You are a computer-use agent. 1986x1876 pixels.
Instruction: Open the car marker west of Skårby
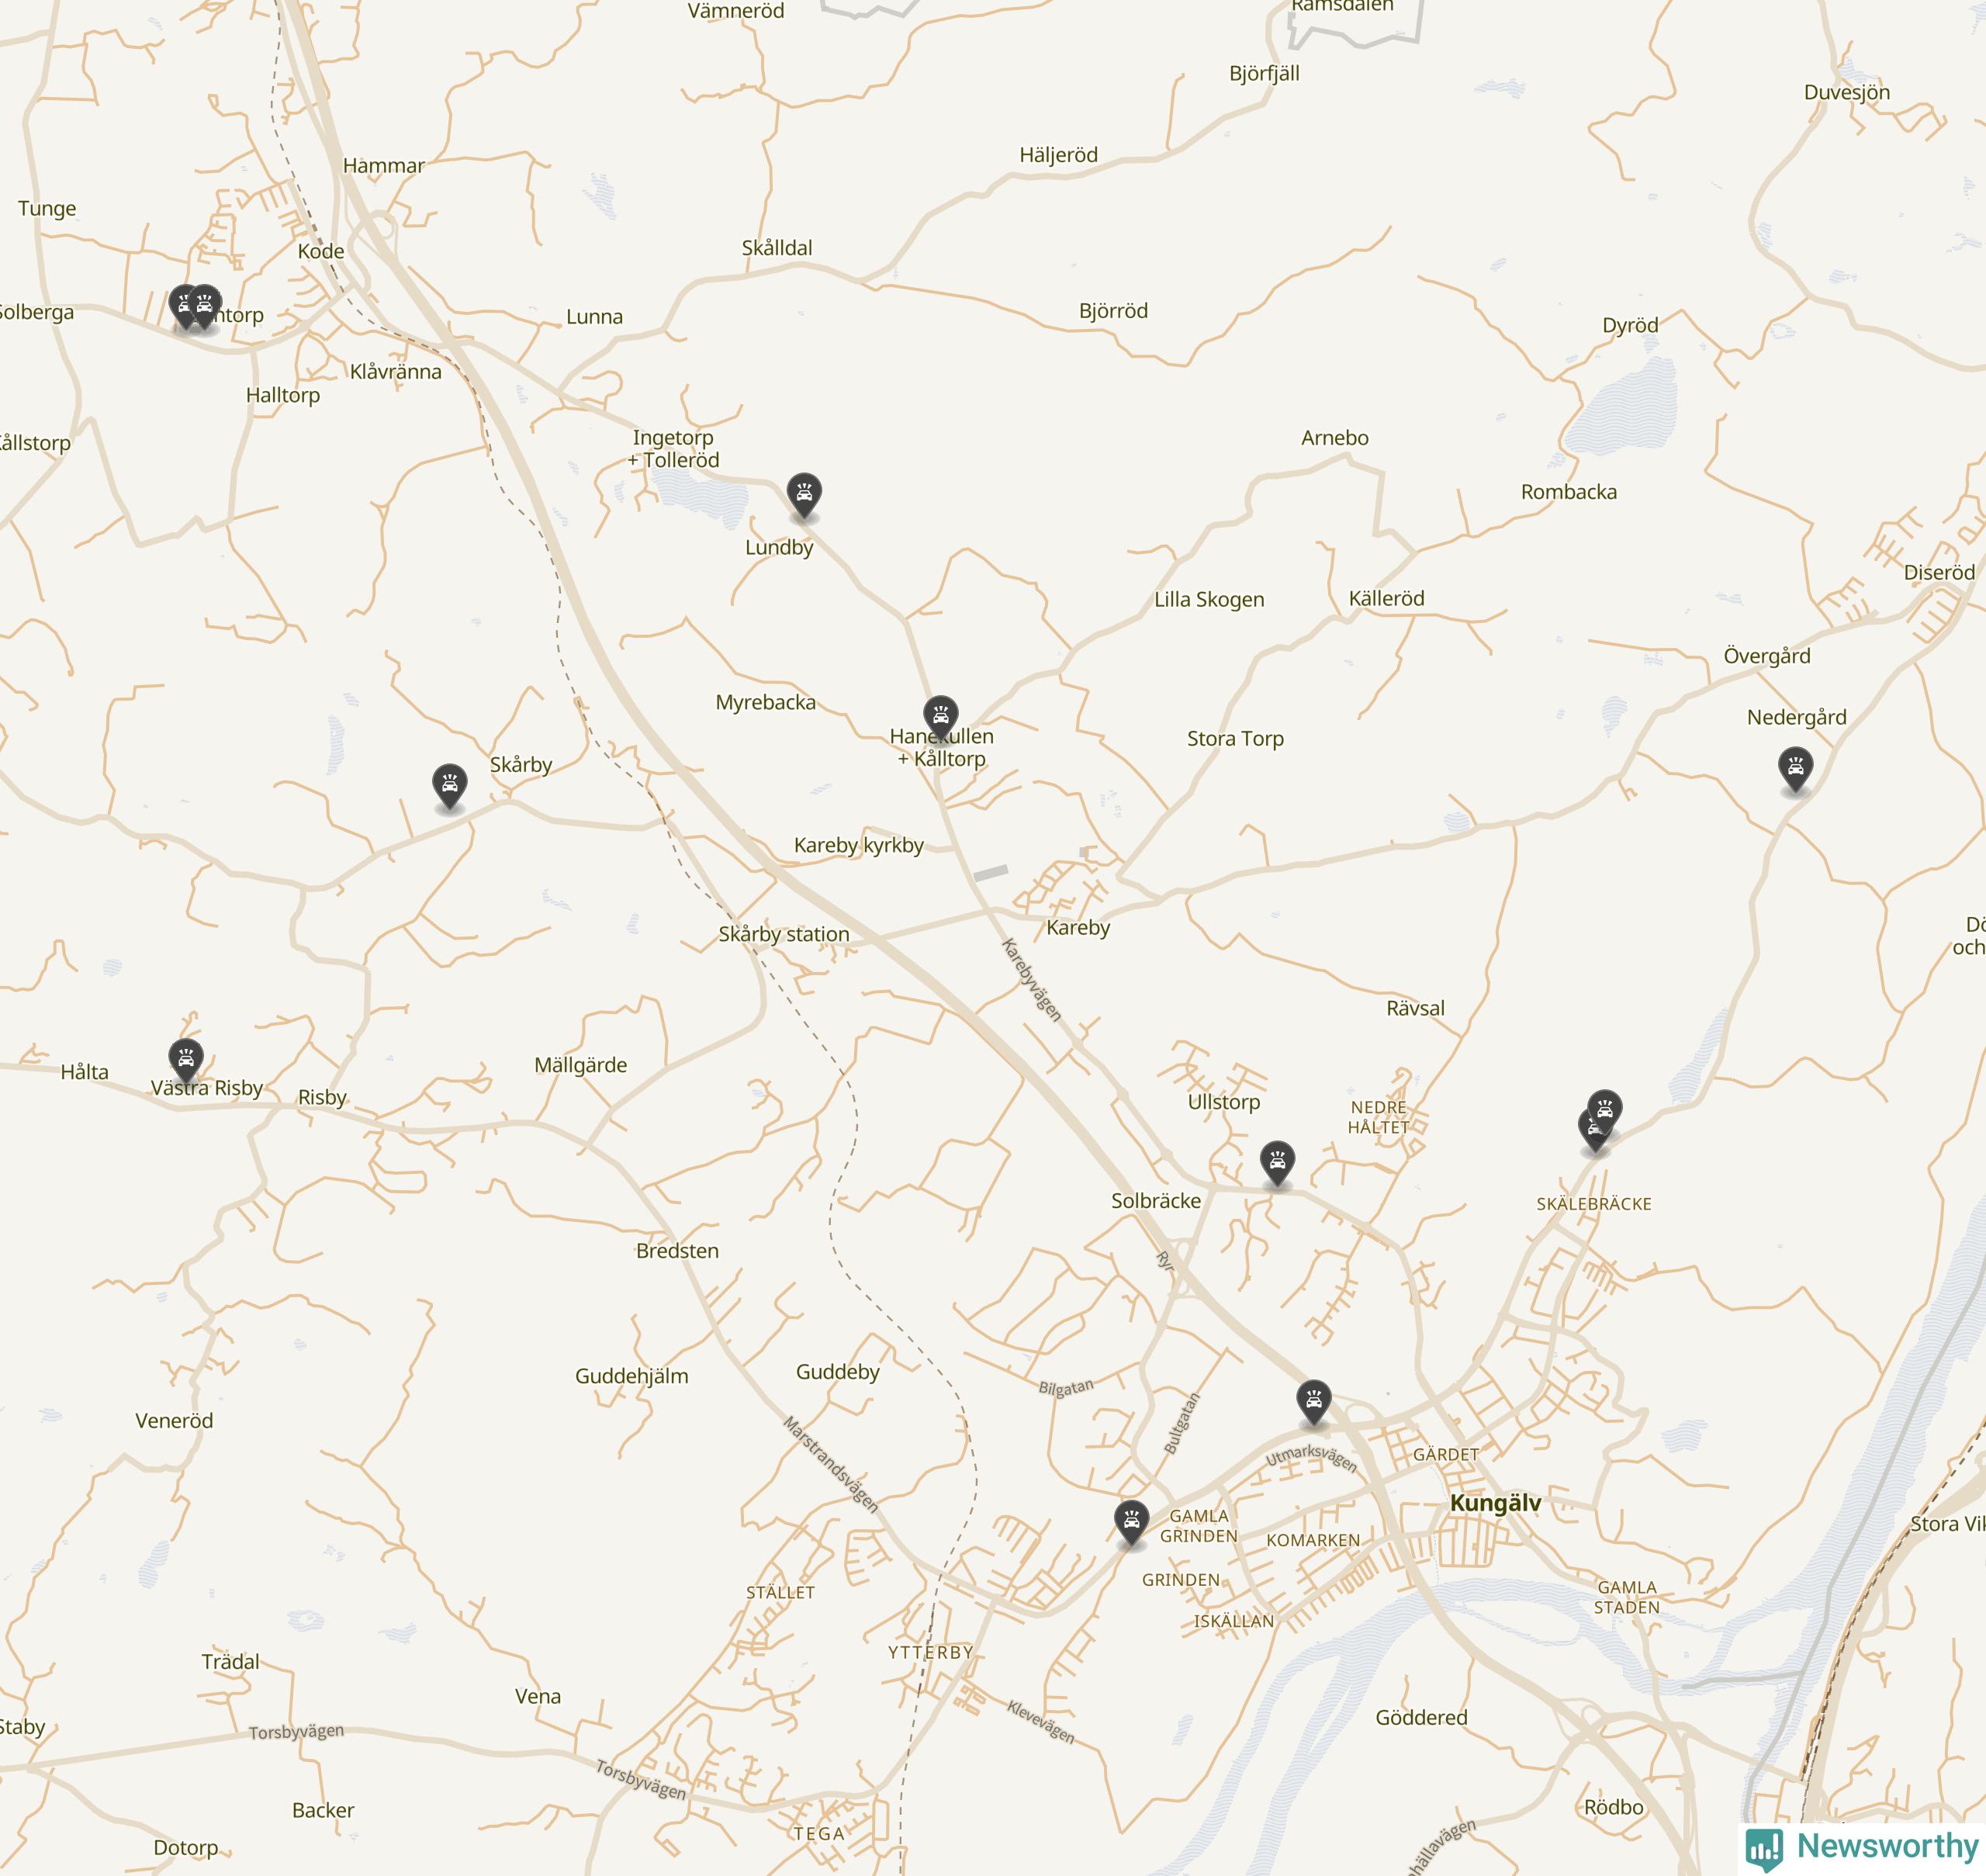click(x=450, y=786)
